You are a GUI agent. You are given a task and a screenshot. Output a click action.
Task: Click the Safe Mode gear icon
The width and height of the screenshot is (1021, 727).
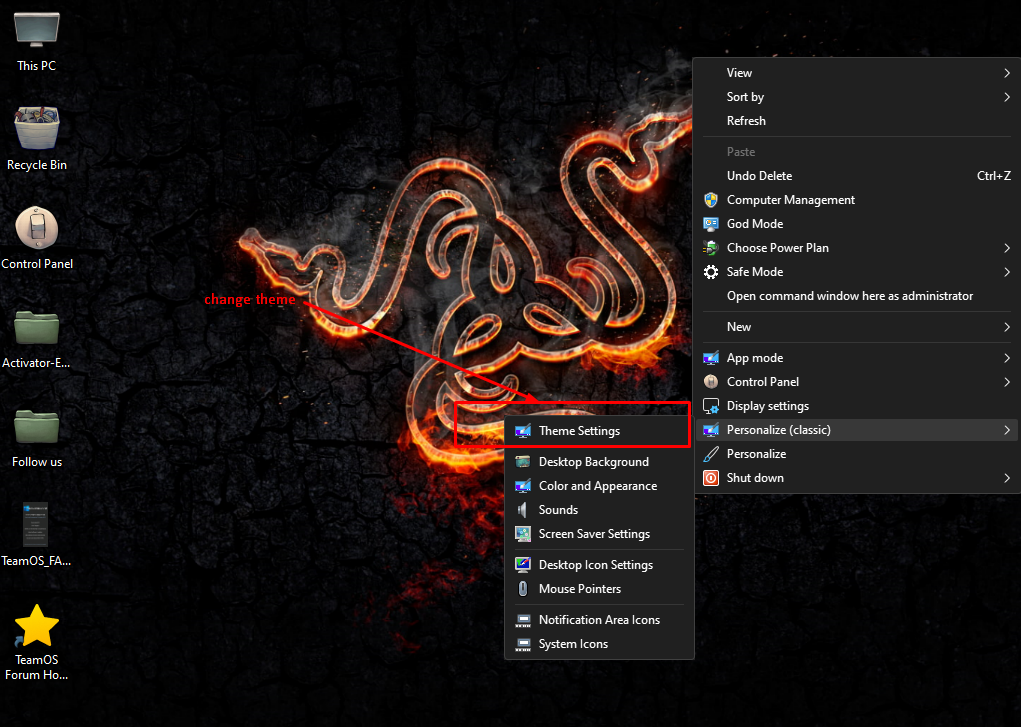click(711, 272)
